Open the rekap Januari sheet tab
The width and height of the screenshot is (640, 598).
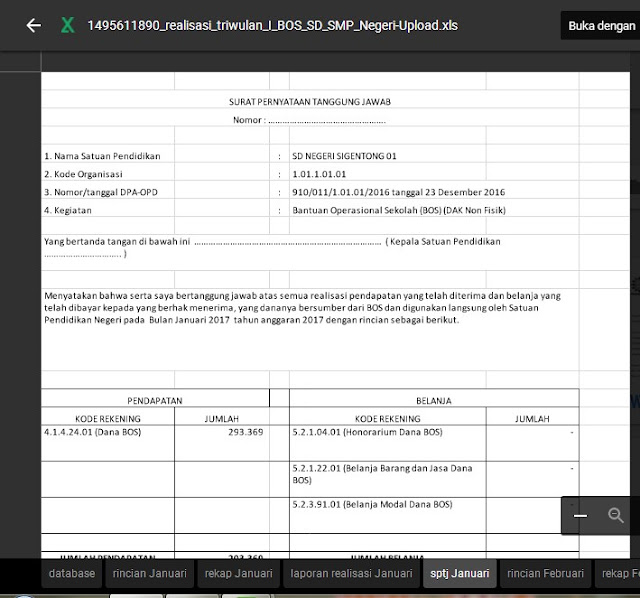tap(238, 574)
